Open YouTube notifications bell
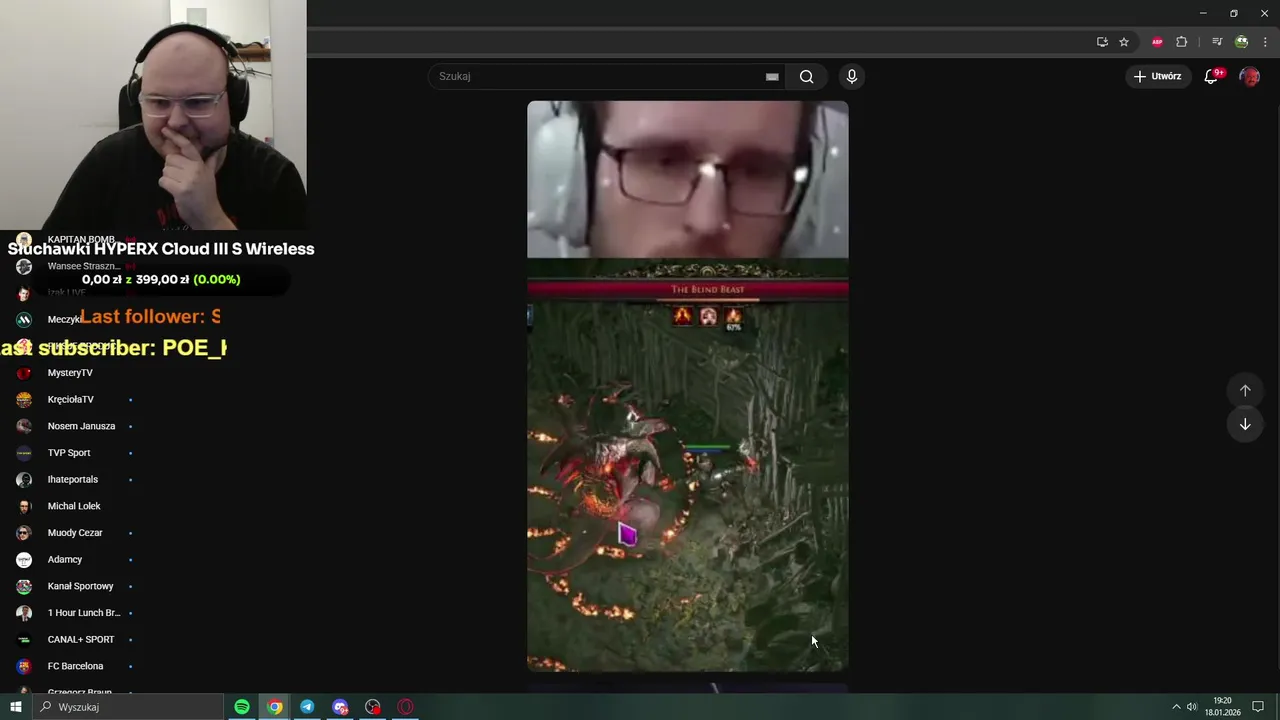Image resolution: width=1280 pixels, height=720 pixels. pyautogui.click(x=1211, y=76)
